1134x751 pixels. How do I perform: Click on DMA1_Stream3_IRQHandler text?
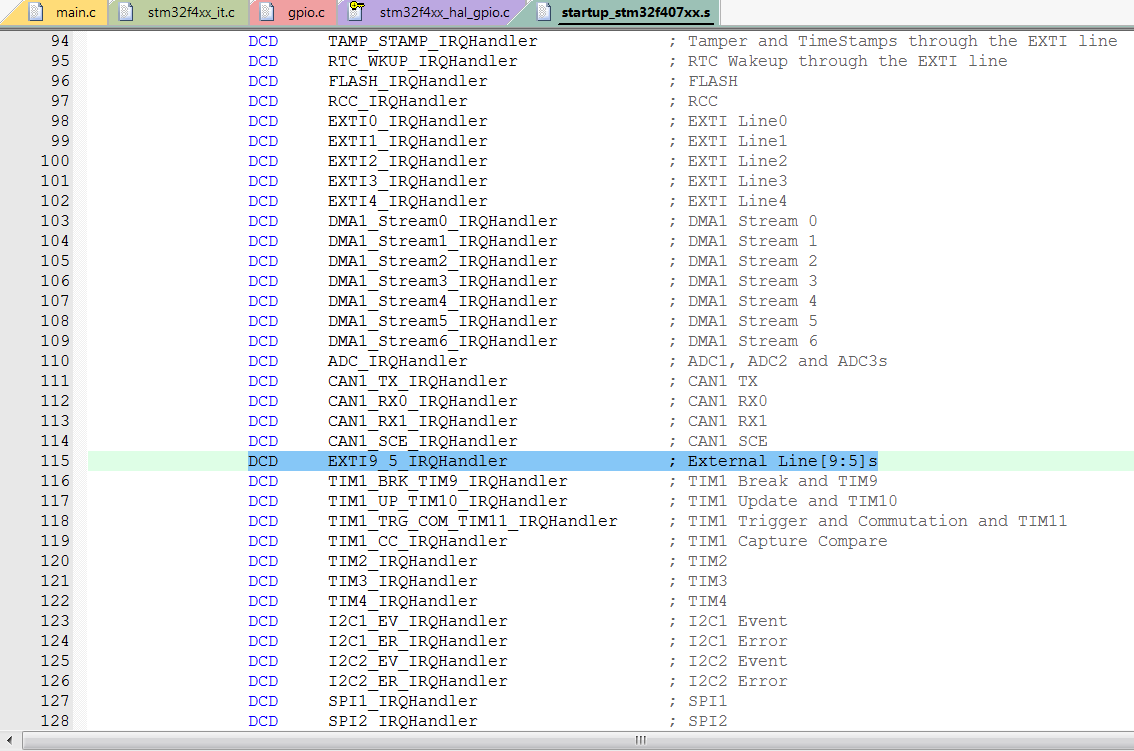(x=443, y=281)
